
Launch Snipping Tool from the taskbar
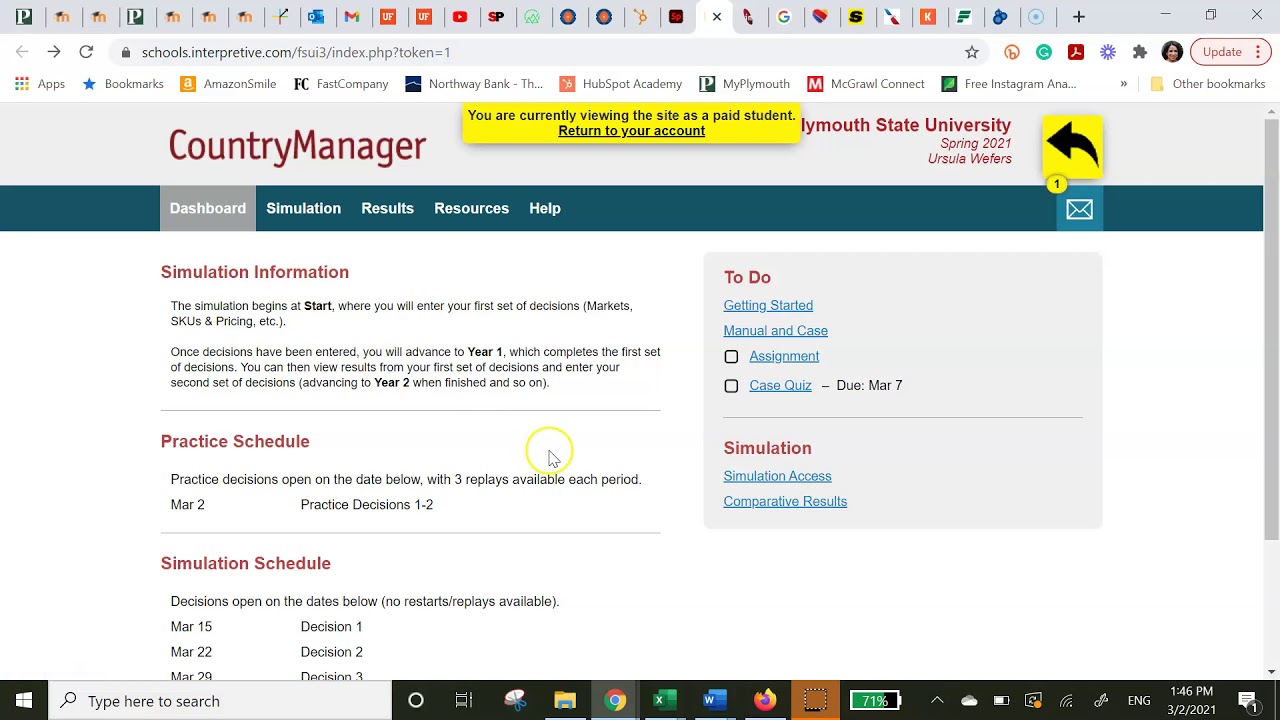pos(515,700)
